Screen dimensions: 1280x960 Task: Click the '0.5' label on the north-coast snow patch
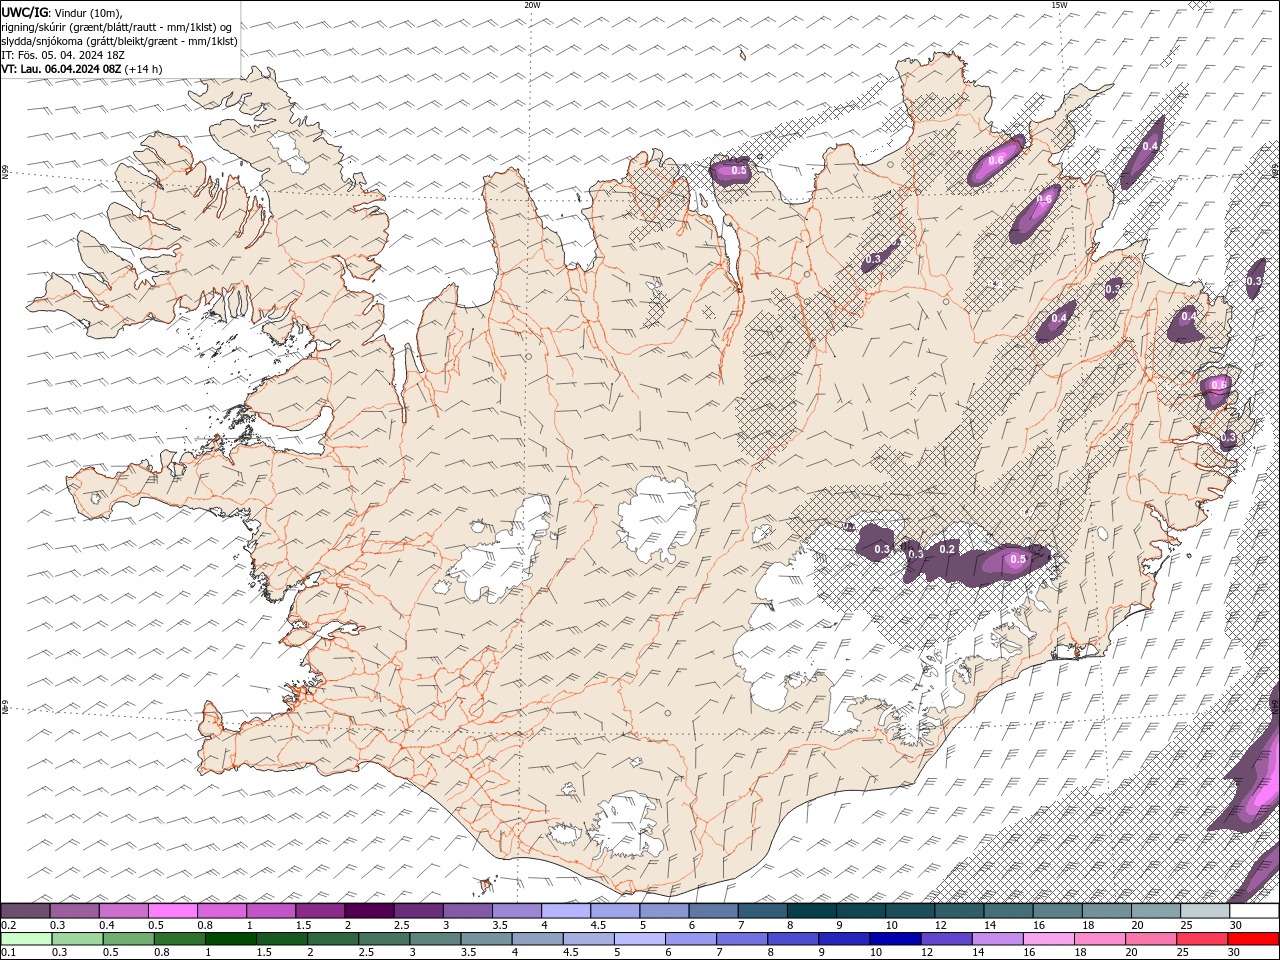[739, 171]
